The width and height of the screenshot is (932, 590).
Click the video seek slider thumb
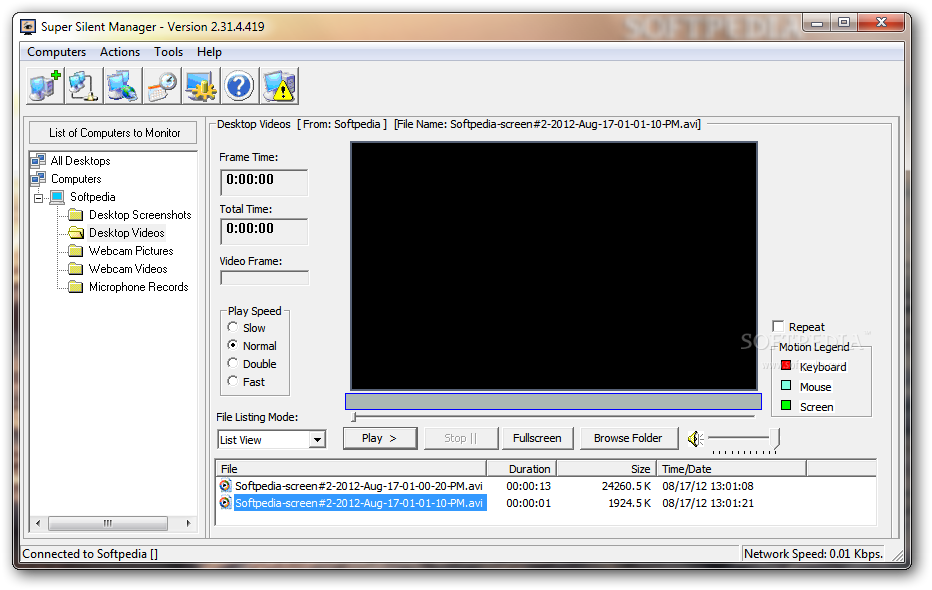pyautogui.click(x=354, y=417)
